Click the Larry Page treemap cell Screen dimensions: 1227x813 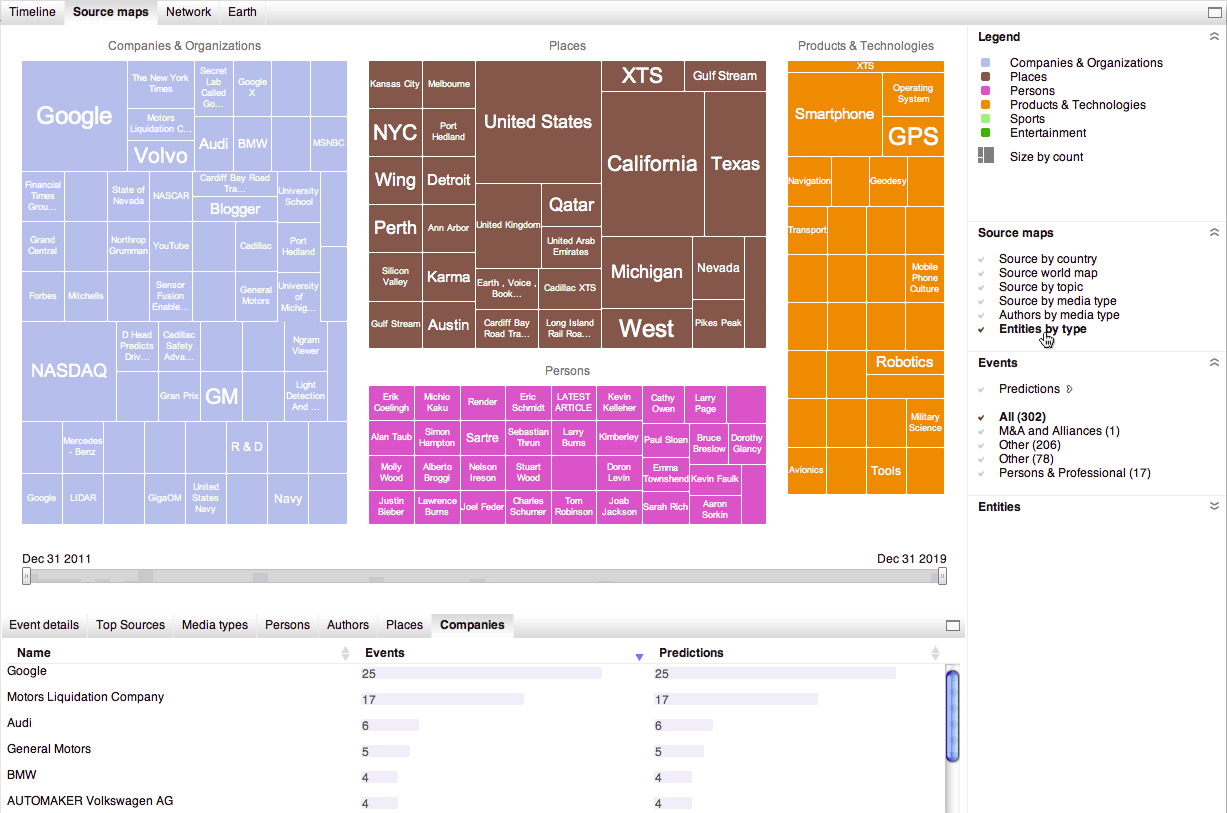[x=705, y=403]
